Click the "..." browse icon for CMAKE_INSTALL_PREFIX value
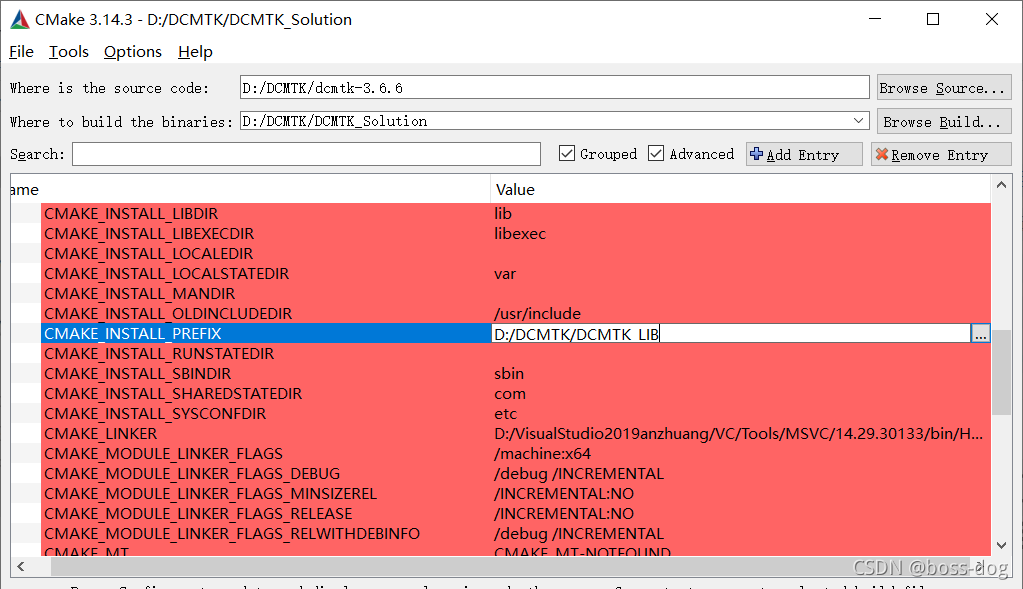Image resolution: width=1023 pixels, height=589 pixels. click(x=979, y=333)
